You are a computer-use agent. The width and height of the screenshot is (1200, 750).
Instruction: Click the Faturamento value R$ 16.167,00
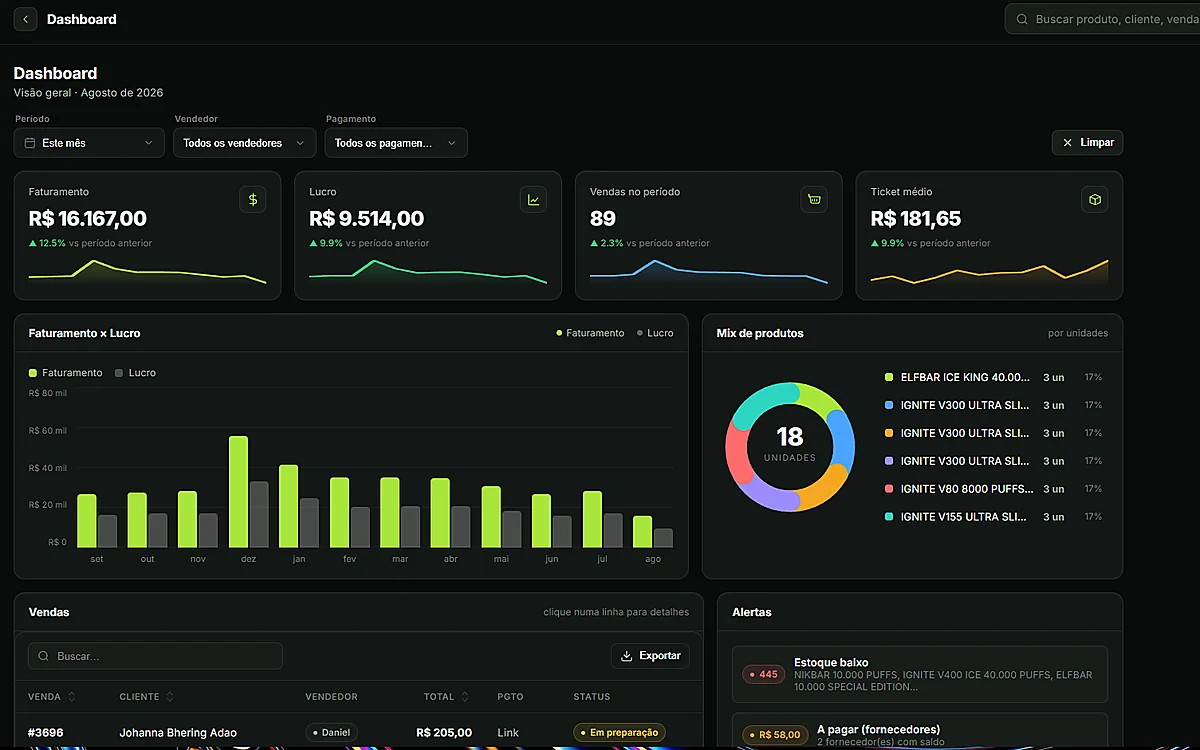coord(88,219)
